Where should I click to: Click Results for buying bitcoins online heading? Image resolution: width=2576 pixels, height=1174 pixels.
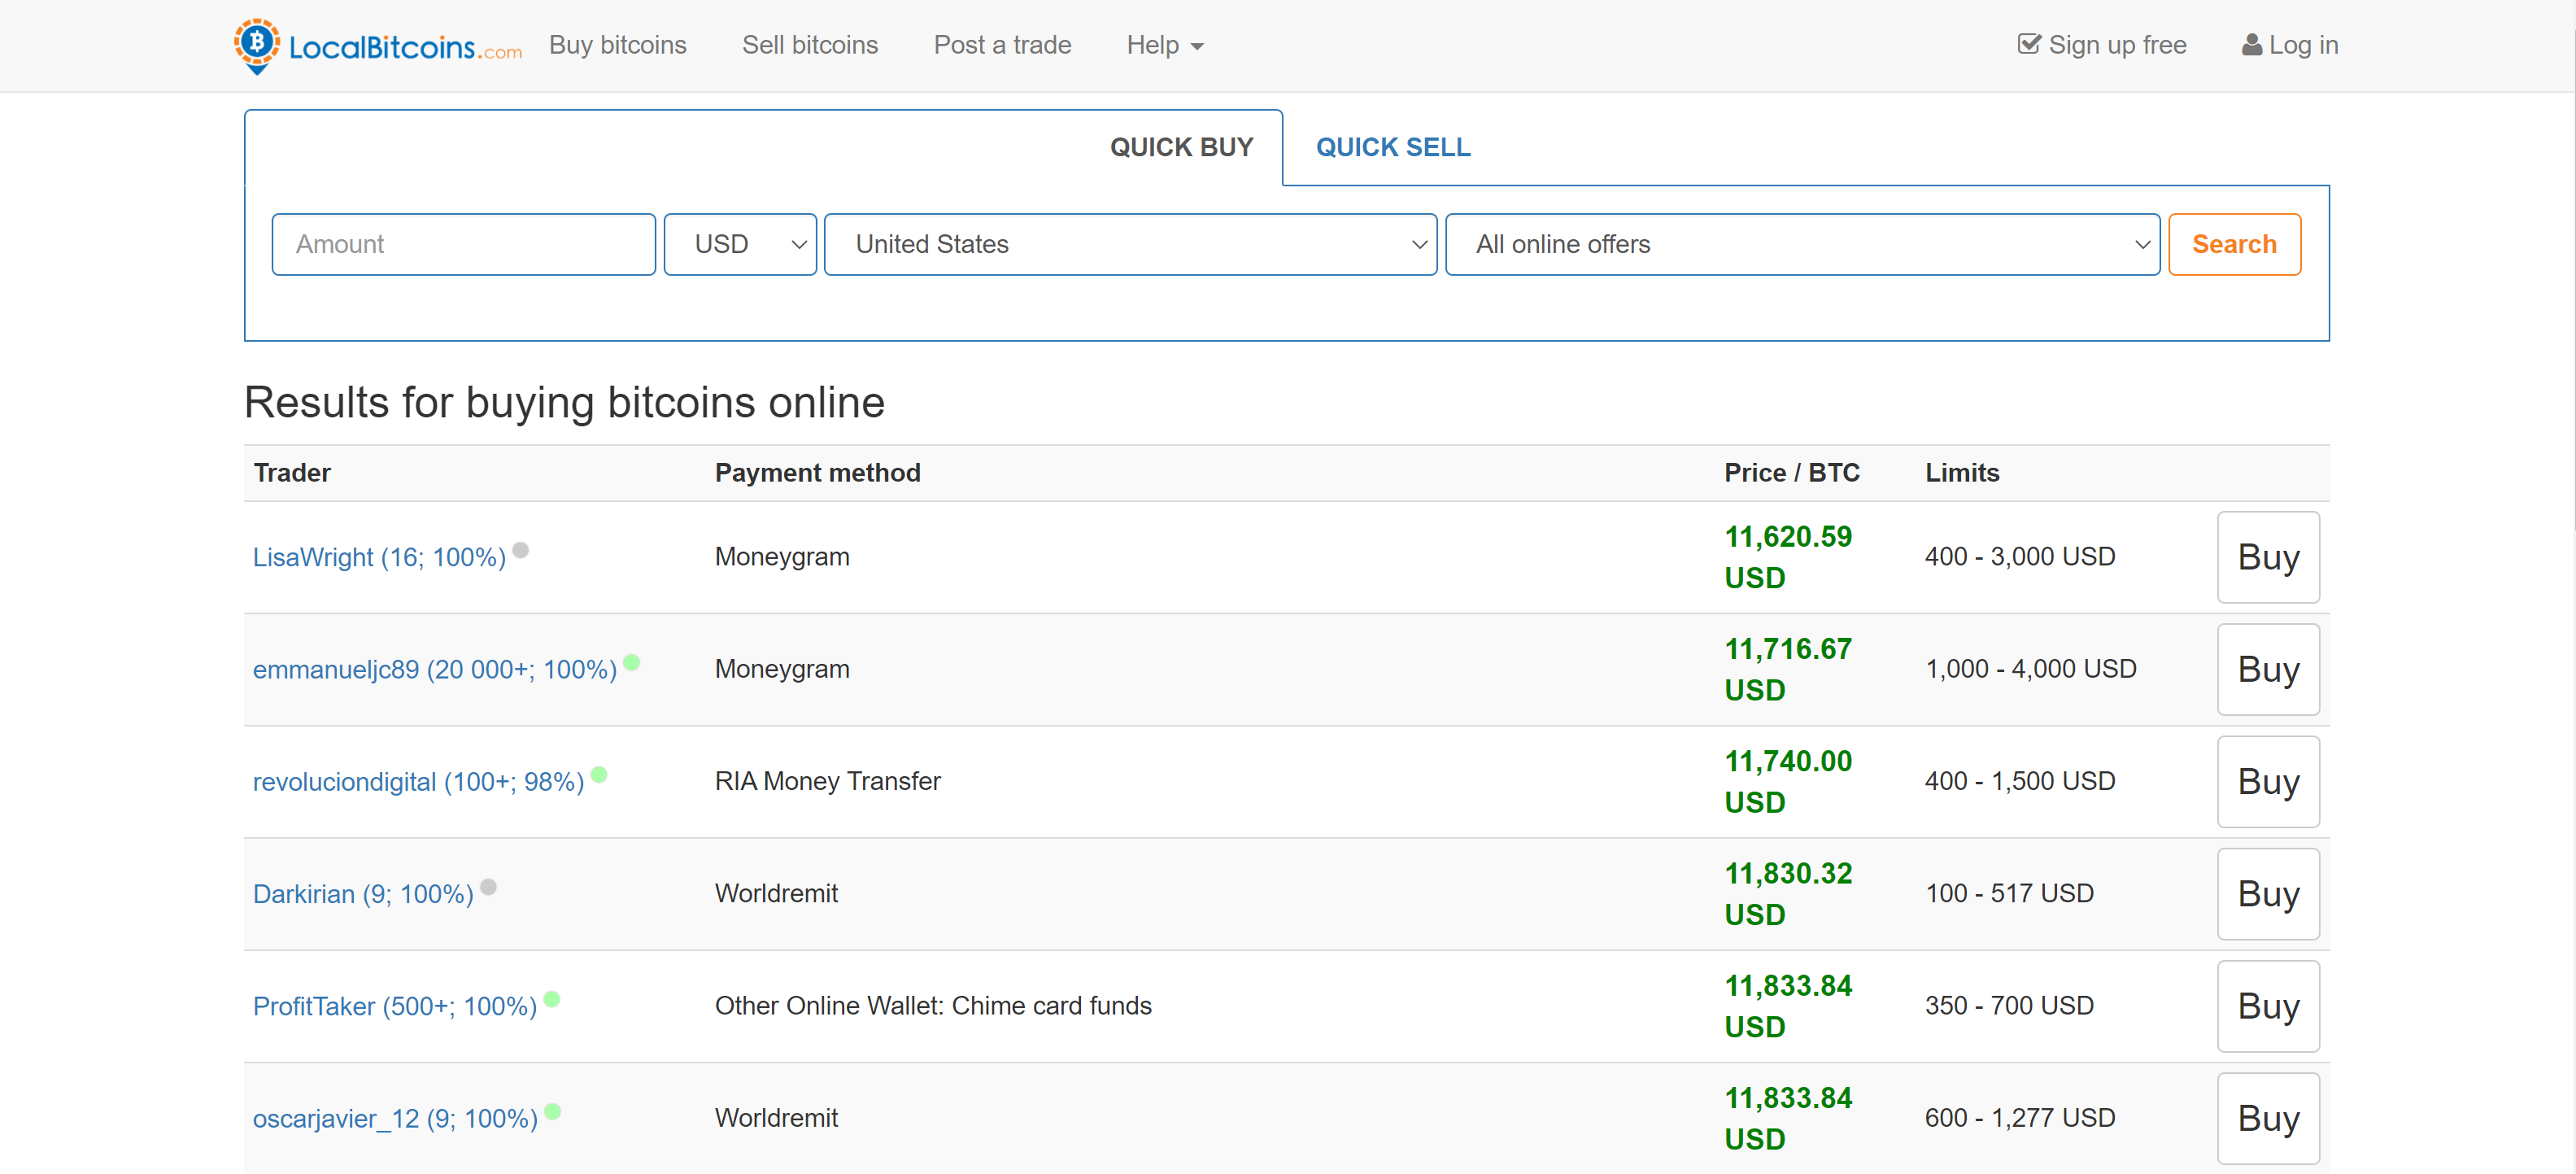point(564,403)
